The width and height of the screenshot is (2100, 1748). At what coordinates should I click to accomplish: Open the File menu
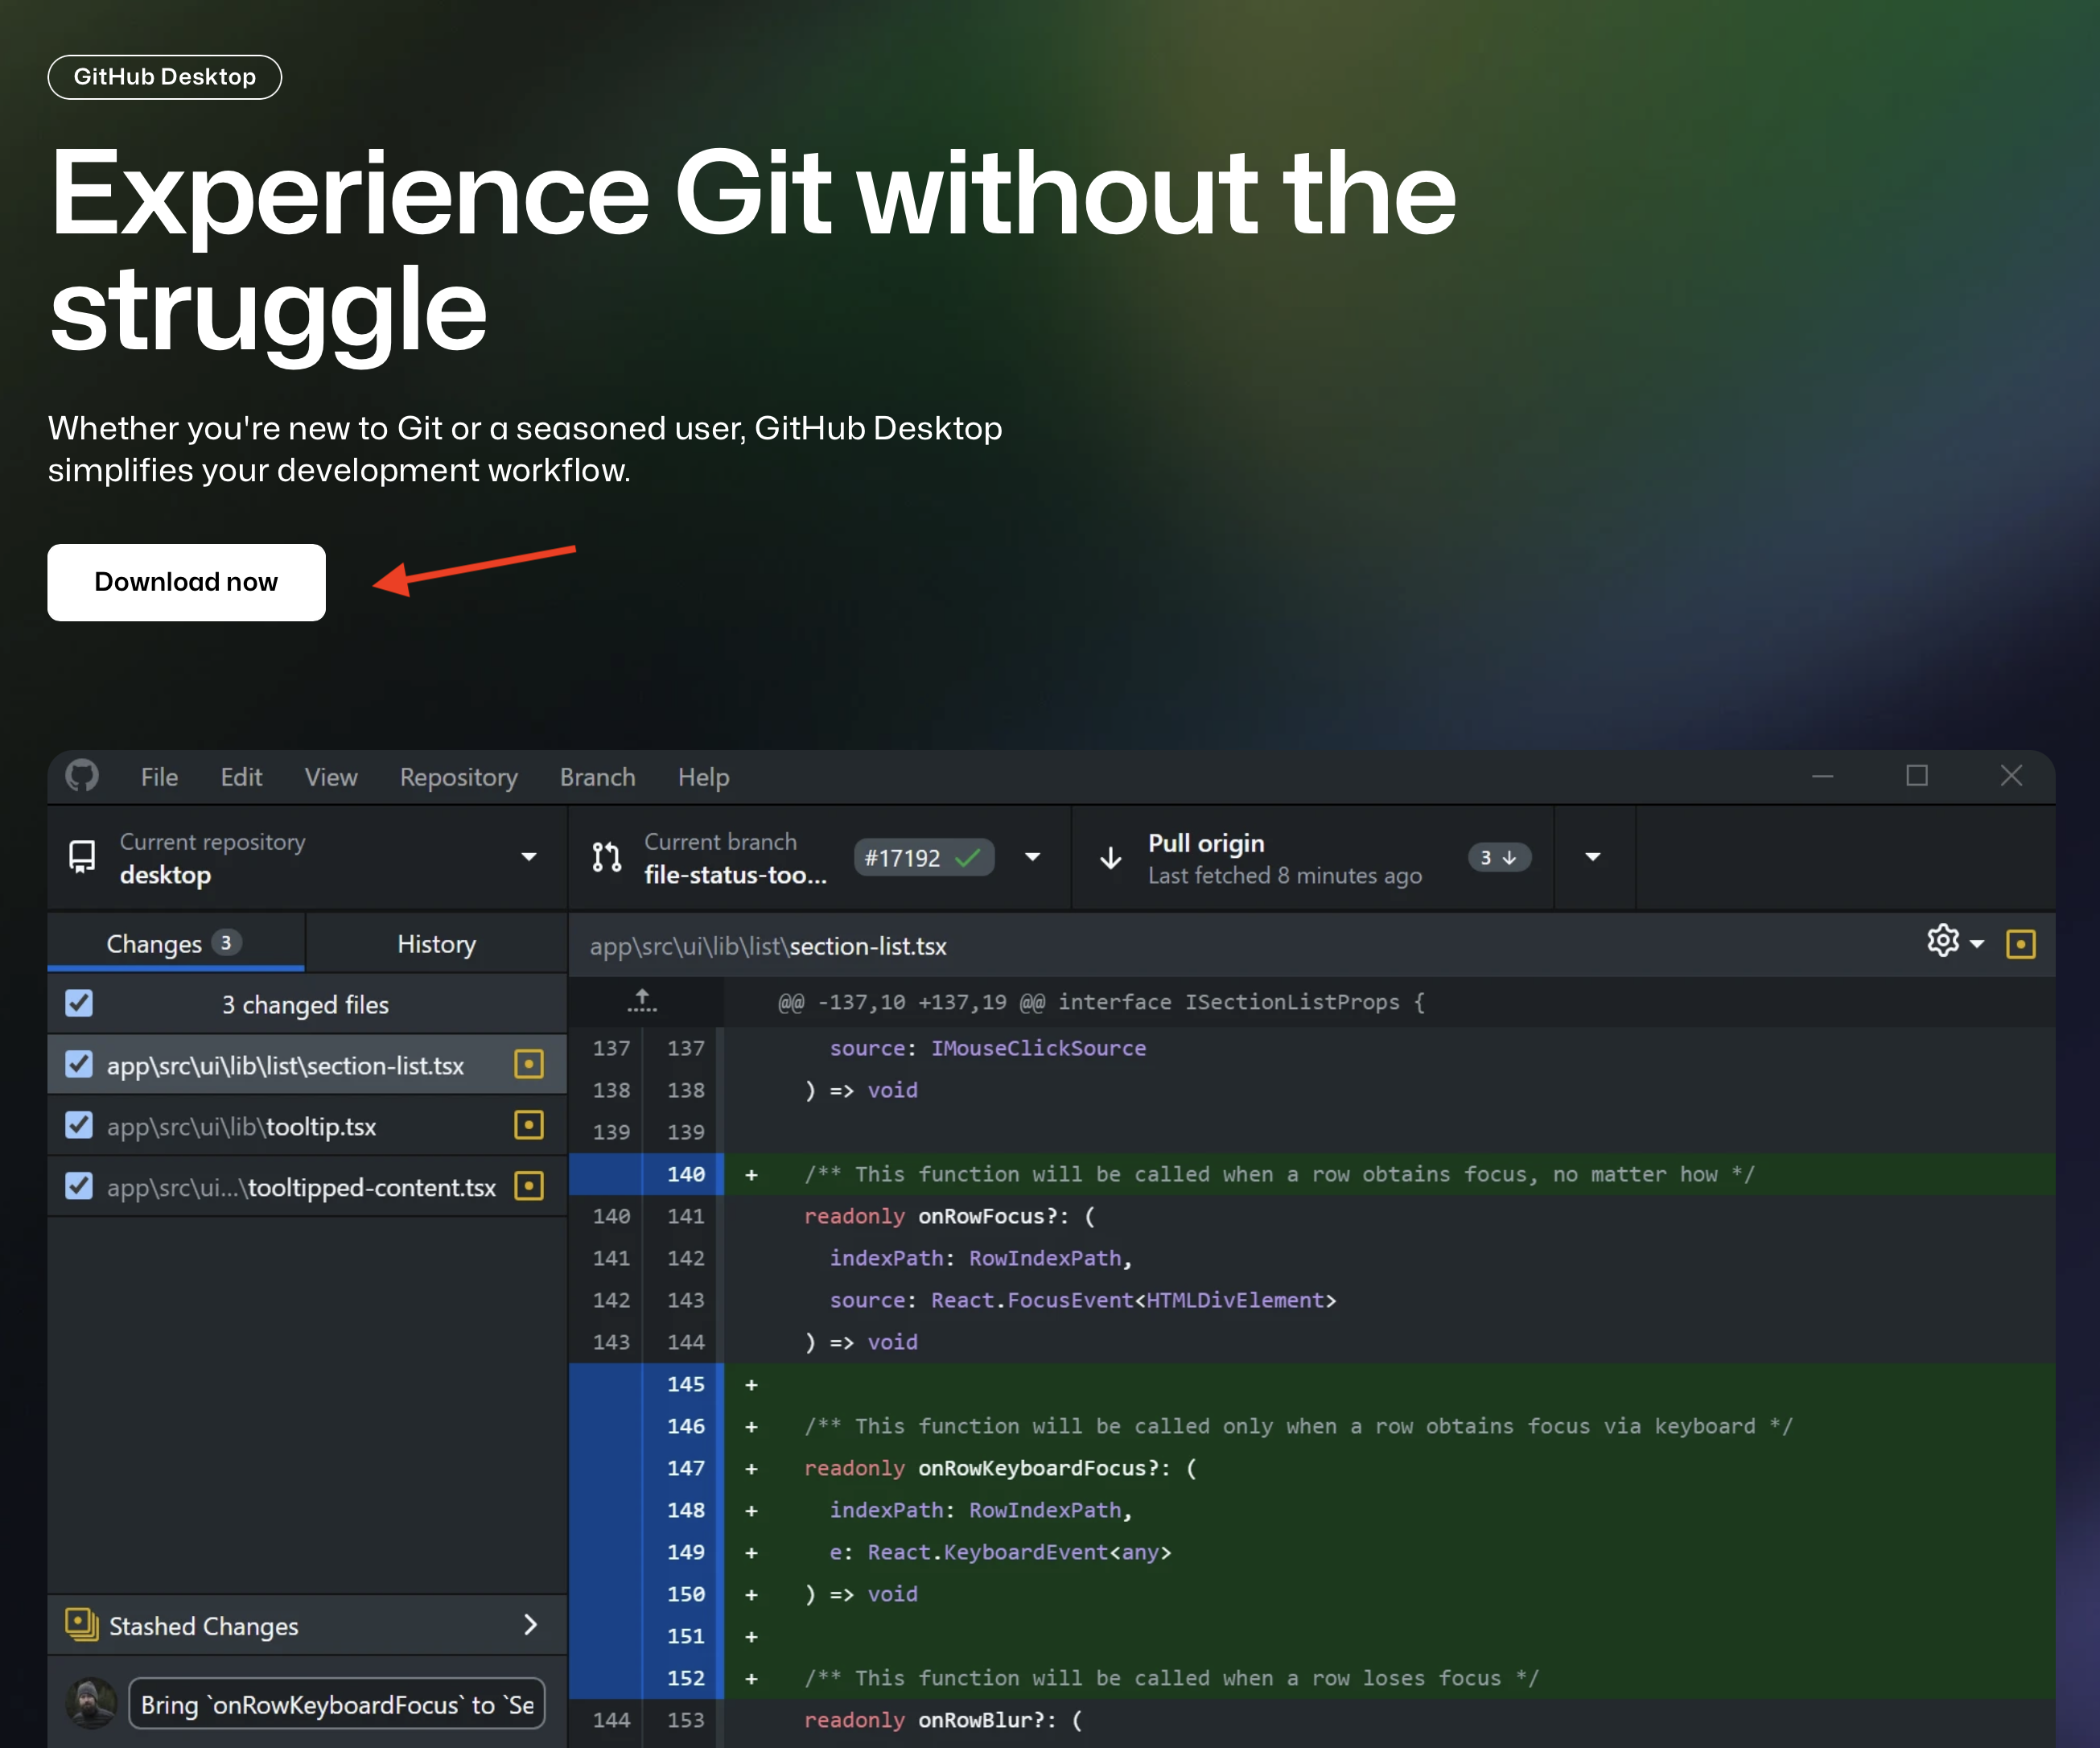point(159,777)
